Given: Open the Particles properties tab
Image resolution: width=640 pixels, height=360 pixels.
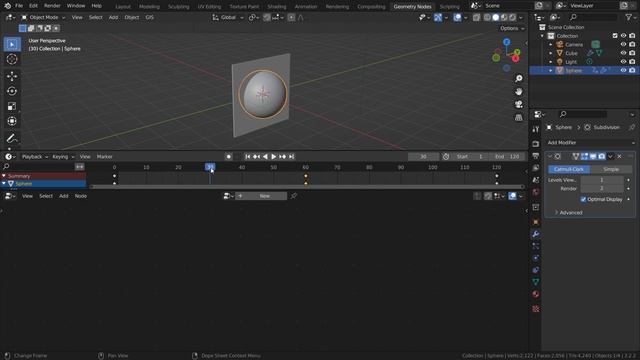Looking at the screenshot, I should [536, 246].
